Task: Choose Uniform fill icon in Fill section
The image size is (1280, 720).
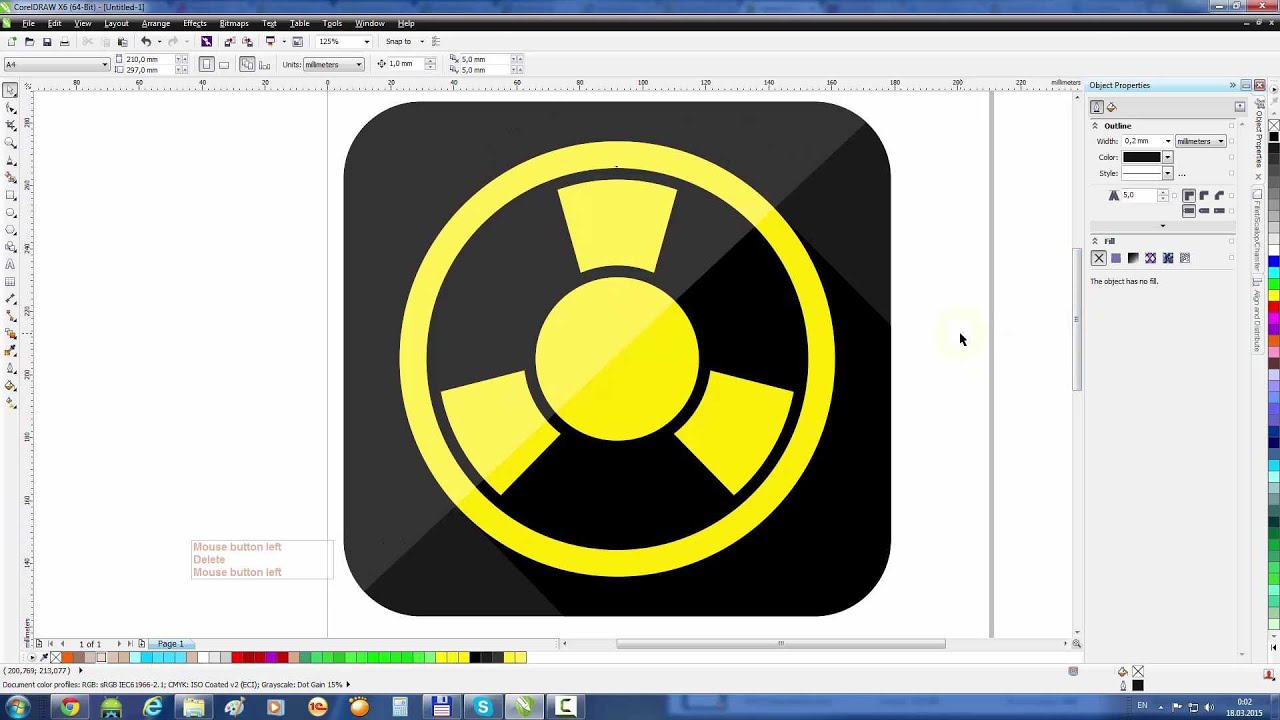Action: [1116, 258]
